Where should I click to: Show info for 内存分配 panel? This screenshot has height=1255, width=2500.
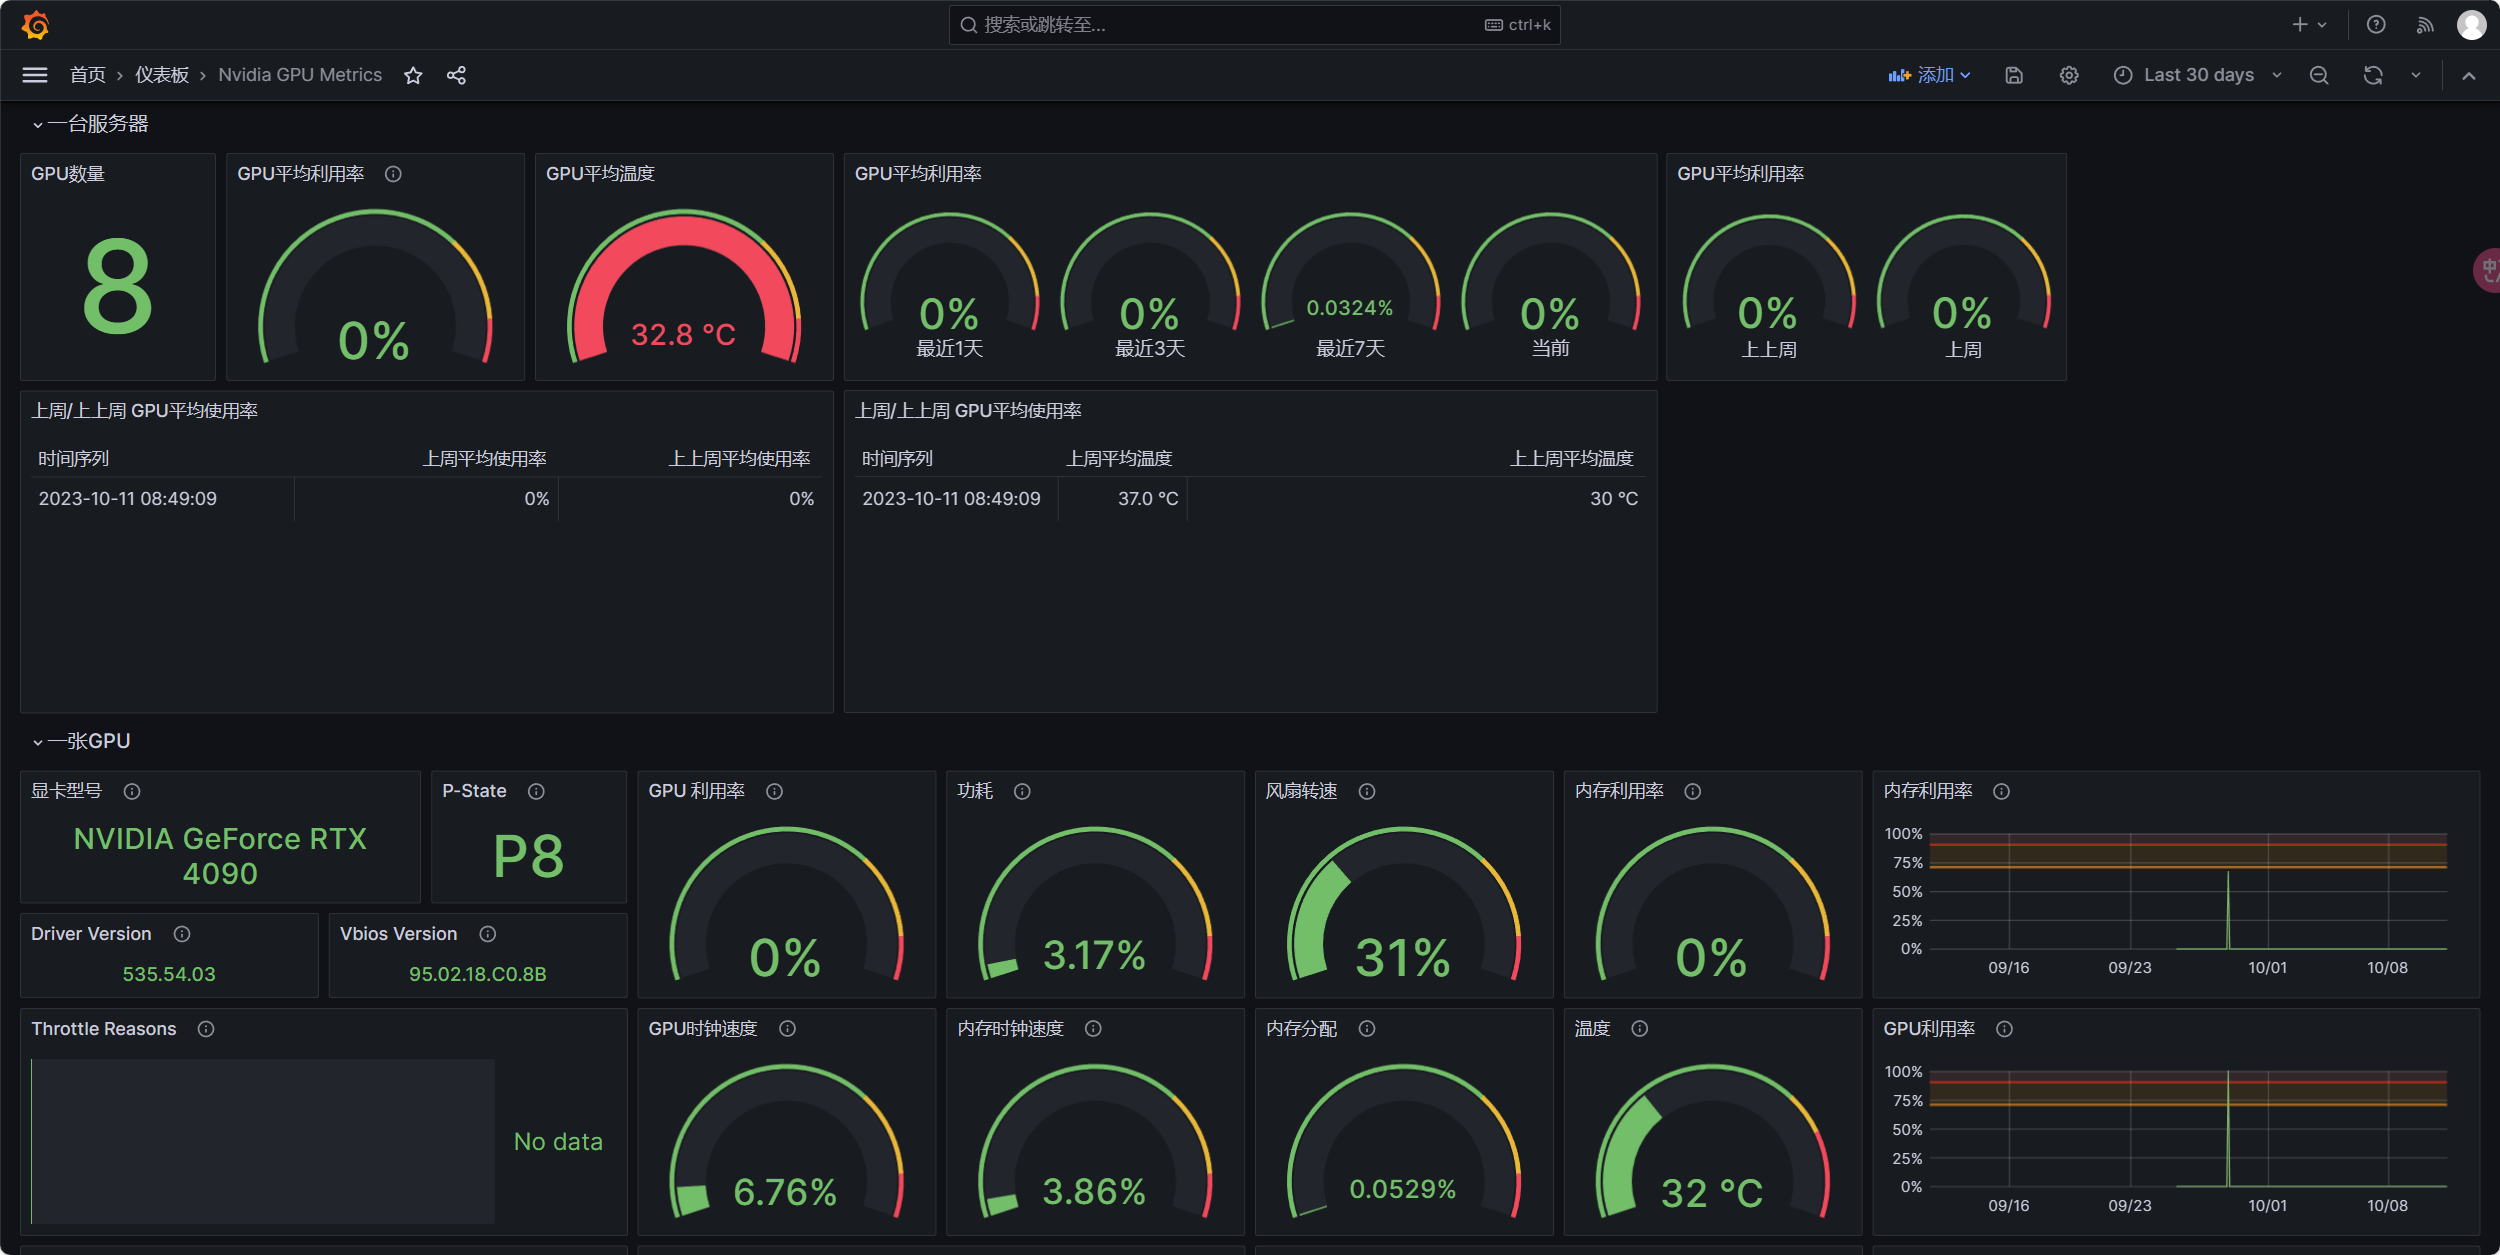tap(1367, 1029)
